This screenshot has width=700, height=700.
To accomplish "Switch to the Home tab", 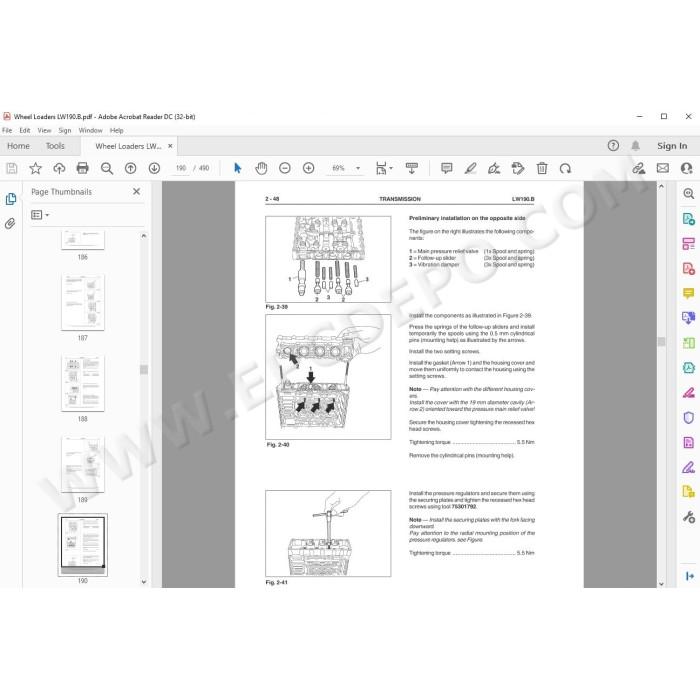I will [18, 146].
